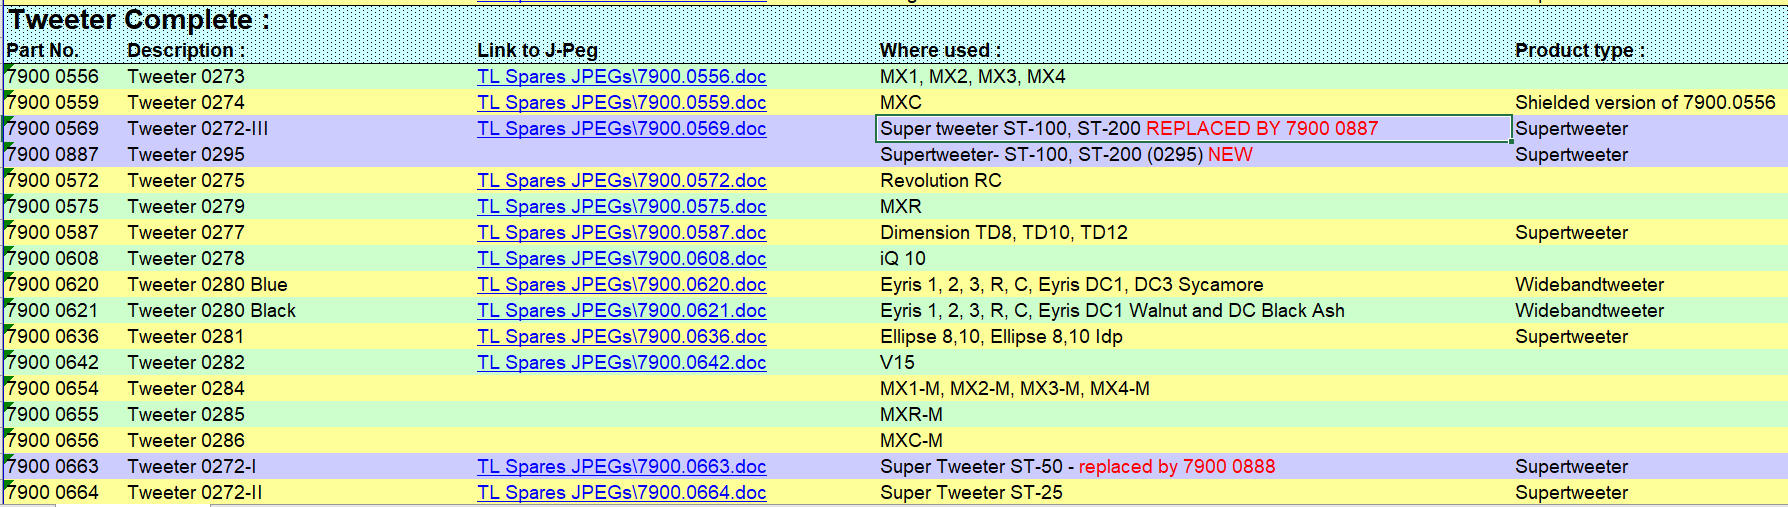Open link TL Spares JPEGs\7900.0556.doc

point(621,77)
